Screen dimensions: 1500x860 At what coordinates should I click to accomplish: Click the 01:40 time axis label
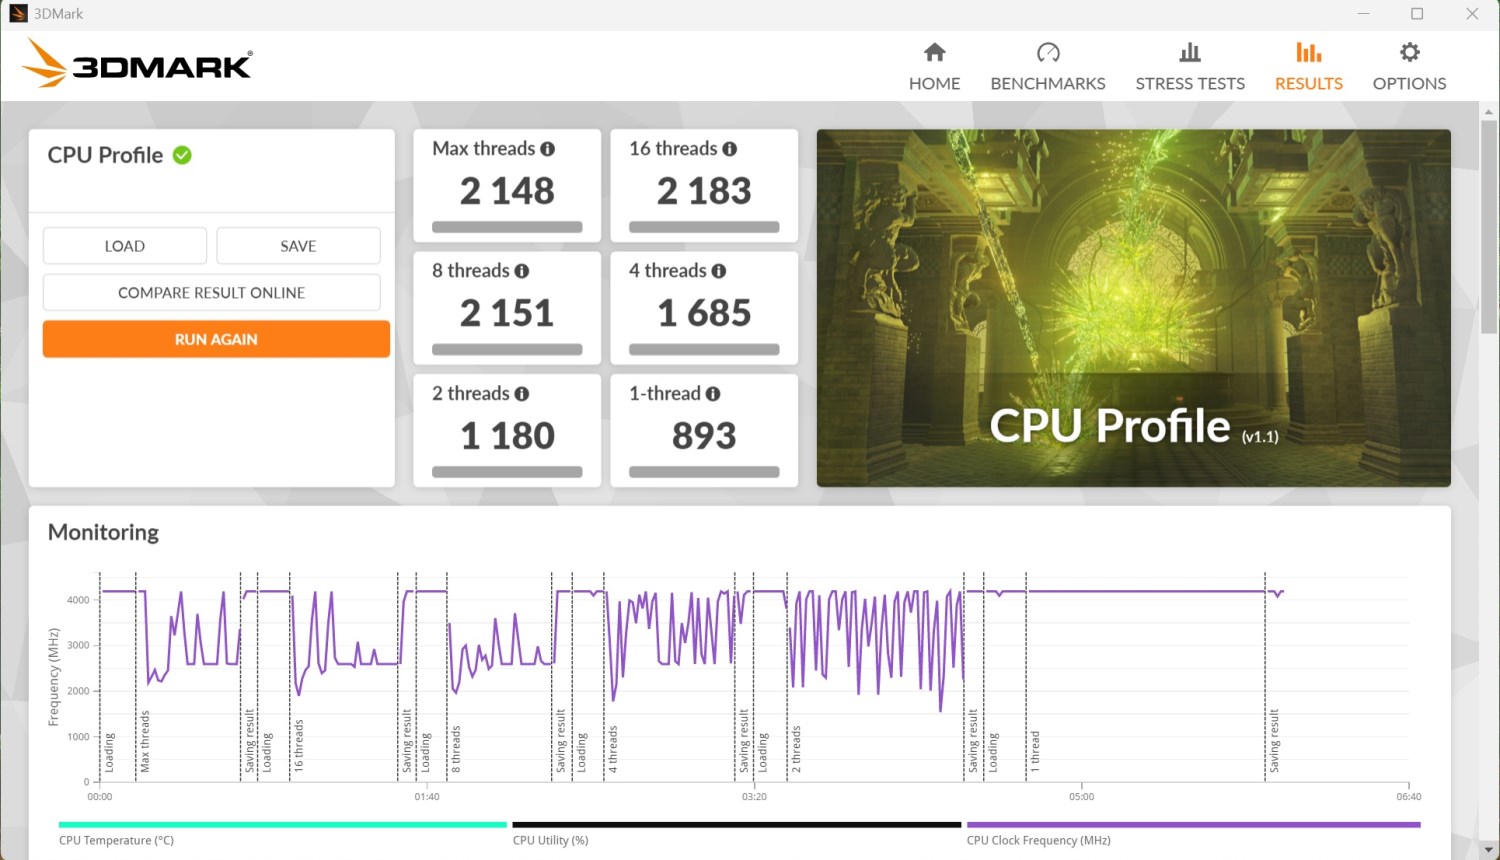427,797
